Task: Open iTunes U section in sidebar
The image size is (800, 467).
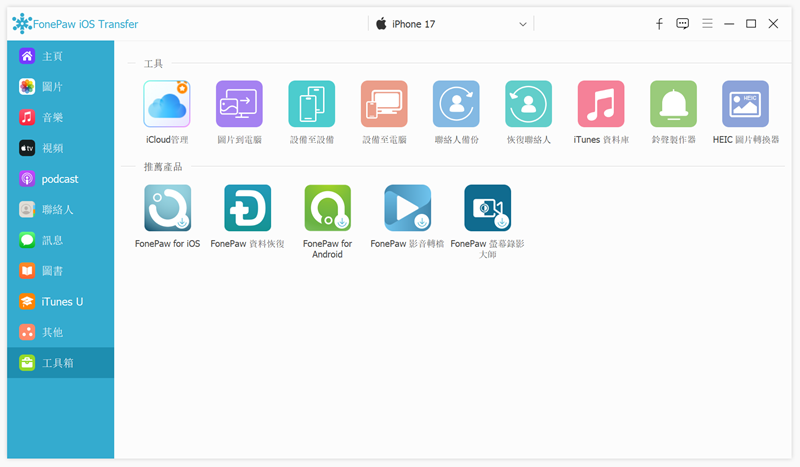Action: (x=61, y=301)
